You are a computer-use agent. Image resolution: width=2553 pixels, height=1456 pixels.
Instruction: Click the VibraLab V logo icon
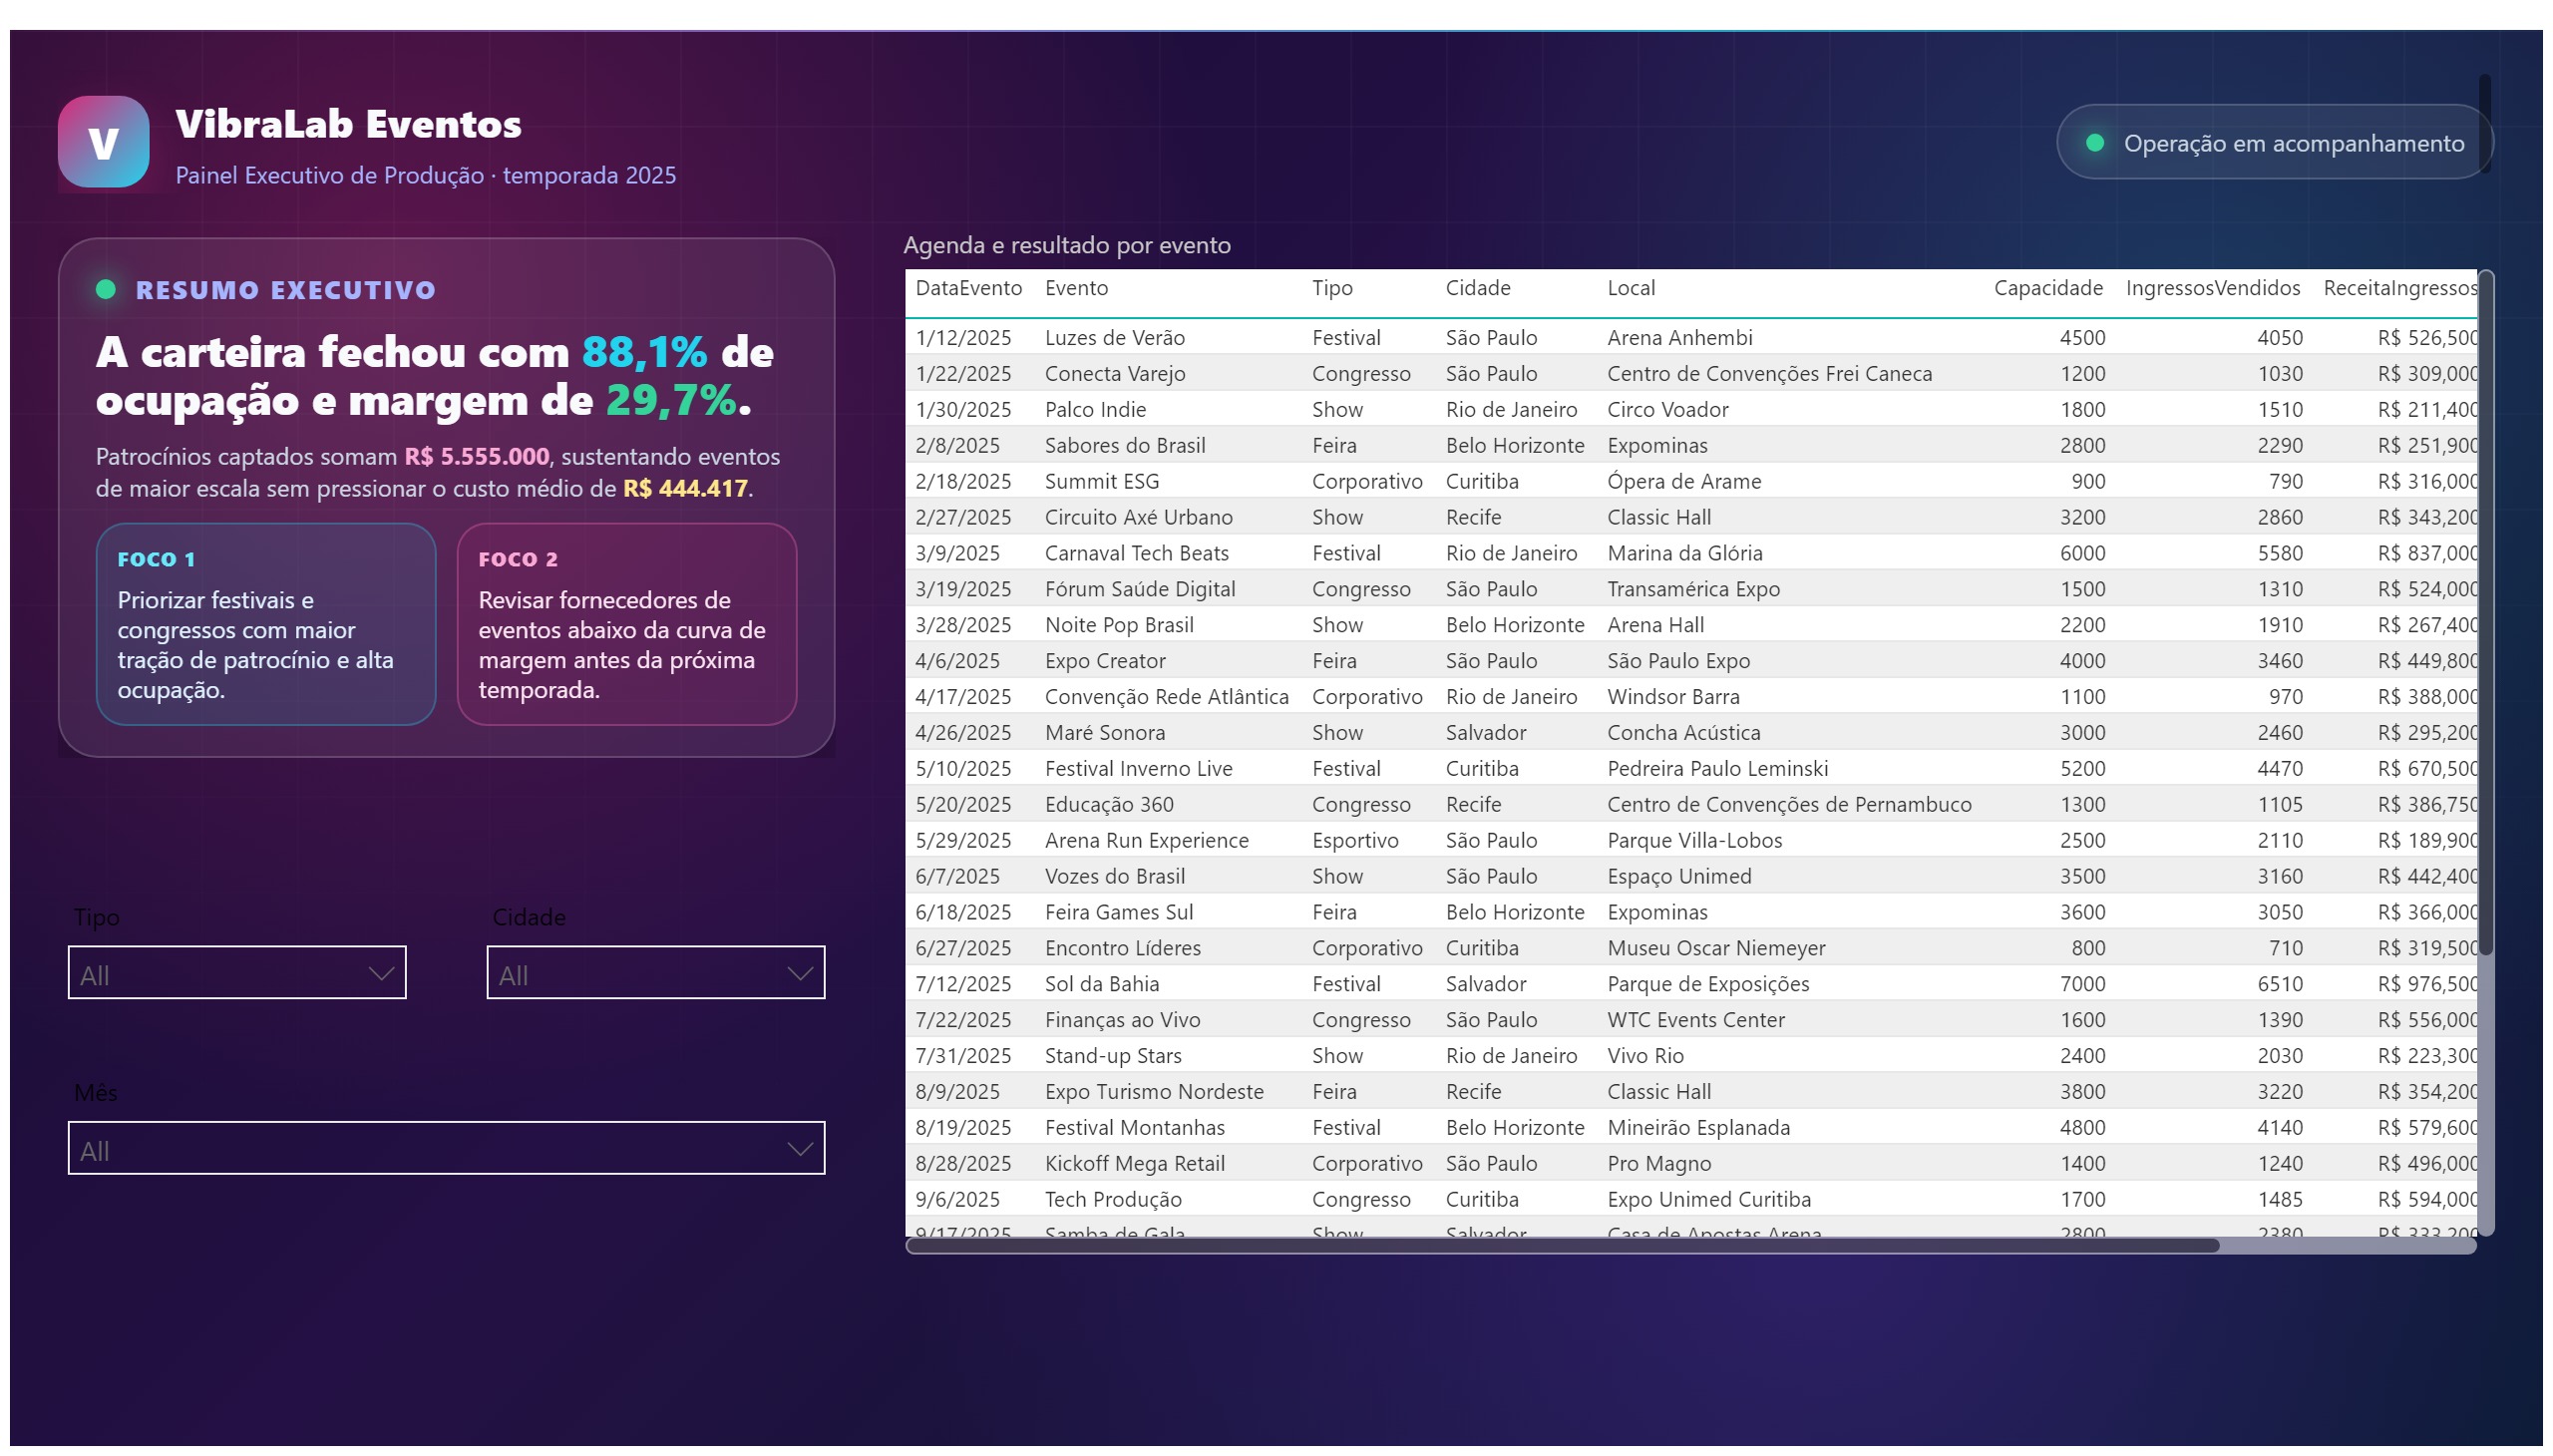[x=103, y=142]
